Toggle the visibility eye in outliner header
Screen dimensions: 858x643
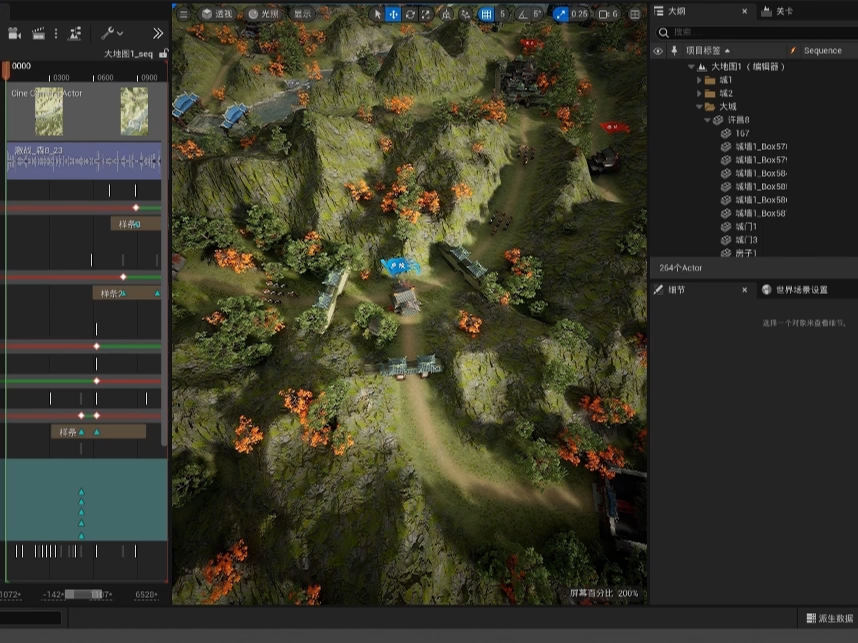point(657,49)
